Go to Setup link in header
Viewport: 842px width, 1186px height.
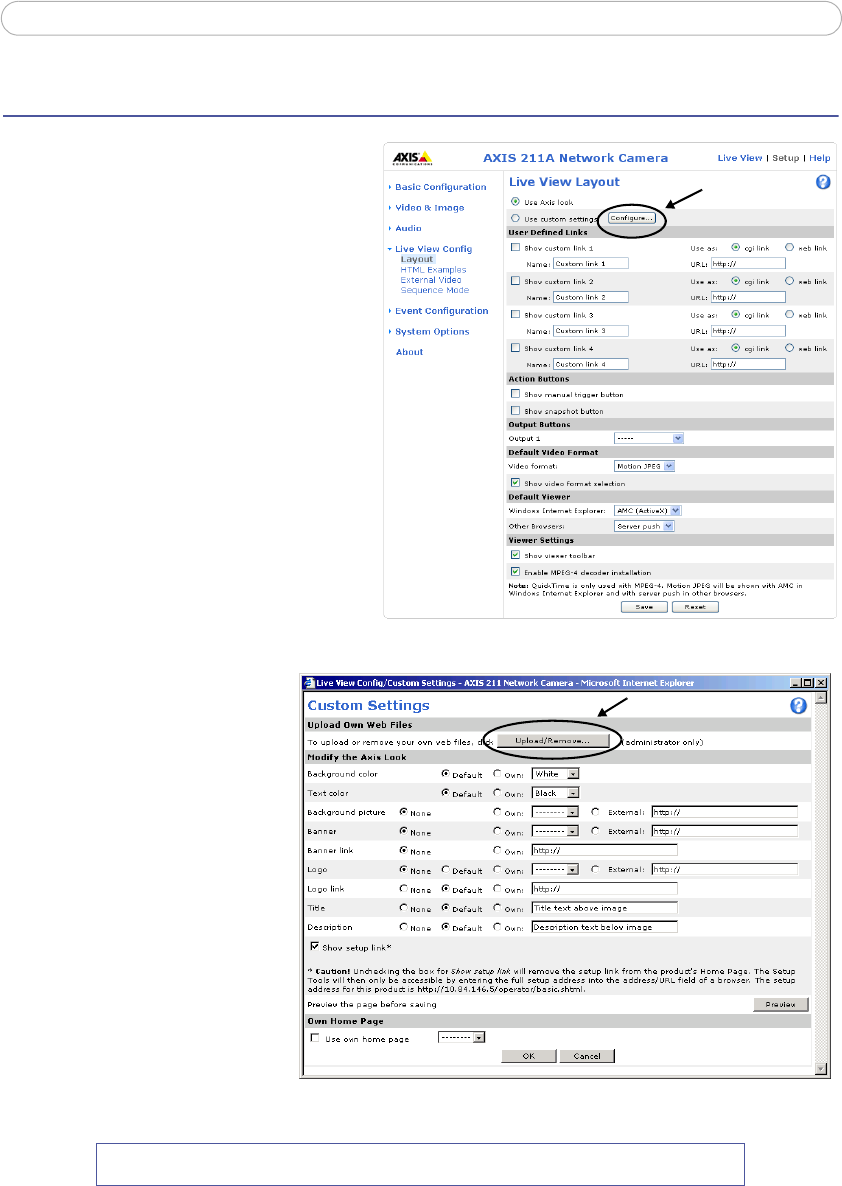785,158
